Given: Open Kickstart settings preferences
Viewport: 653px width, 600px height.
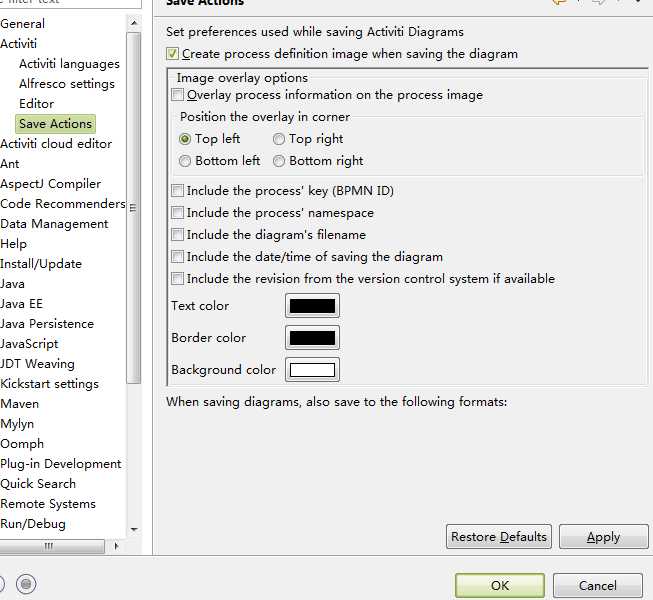Looking at the screenshot, I should click(50, 383).
